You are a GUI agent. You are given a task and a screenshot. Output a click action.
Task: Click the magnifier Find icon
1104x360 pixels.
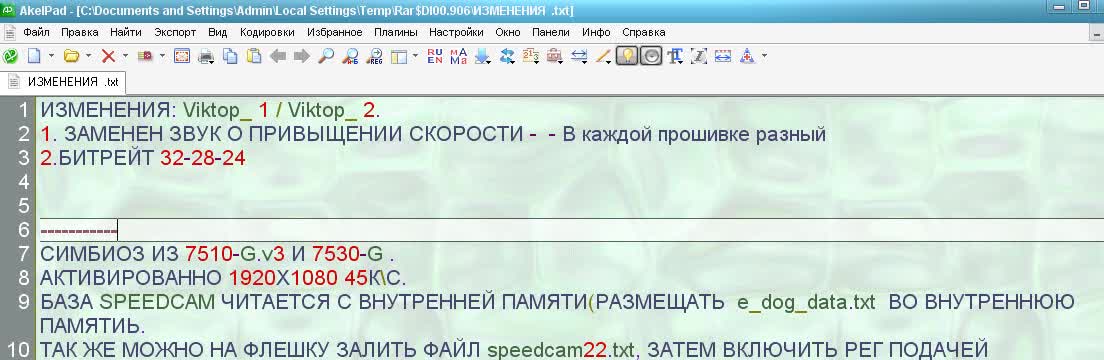pyautogui.click(x=326, y=56)
